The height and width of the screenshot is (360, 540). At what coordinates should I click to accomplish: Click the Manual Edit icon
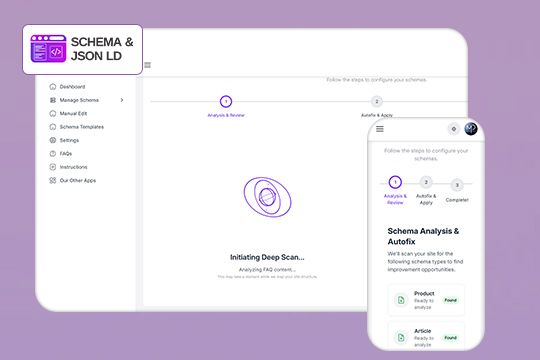tap(53, 113)
